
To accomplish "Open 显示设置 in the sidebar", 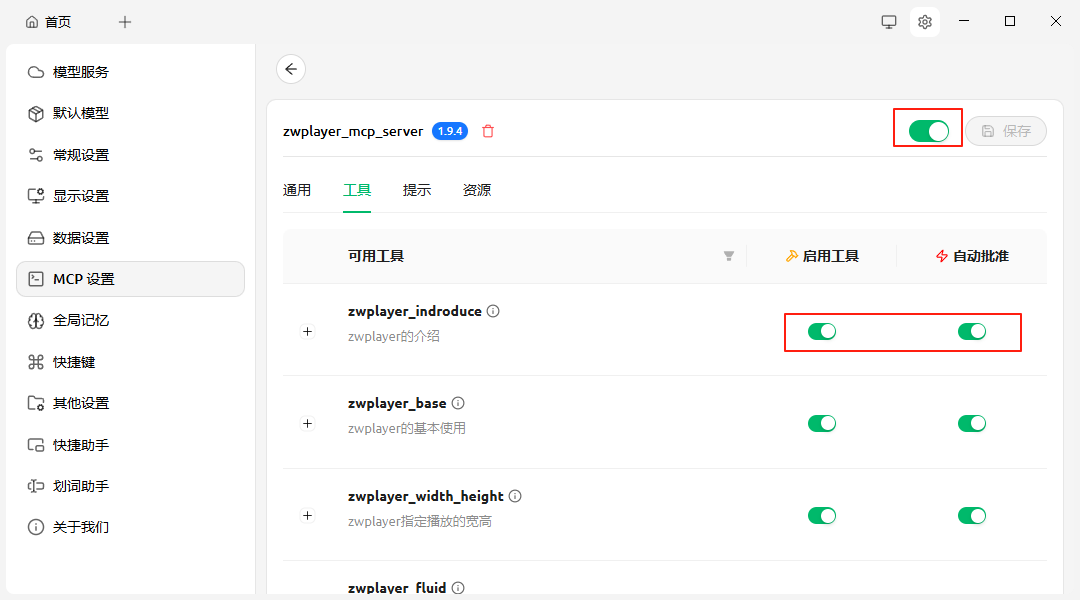I will 130,196.
